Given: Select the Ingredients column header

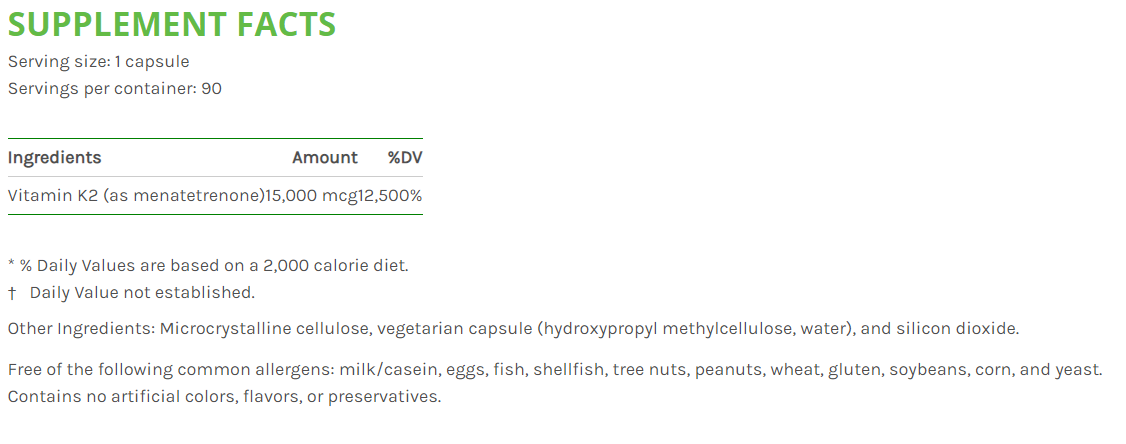Looking at the screenshot, I should click(x=54, y=157).
